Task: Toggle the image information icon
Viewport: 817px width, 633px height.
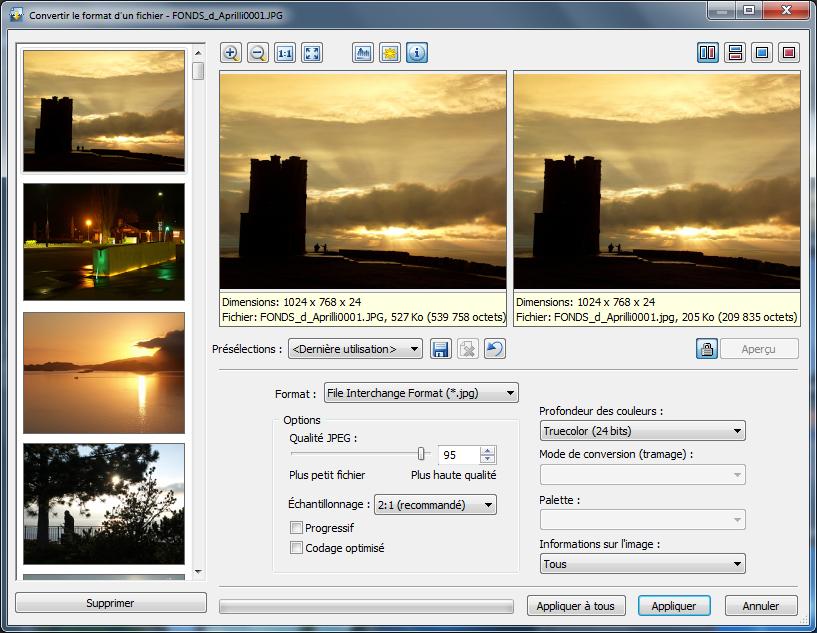Action: click(x=417, y=53)
